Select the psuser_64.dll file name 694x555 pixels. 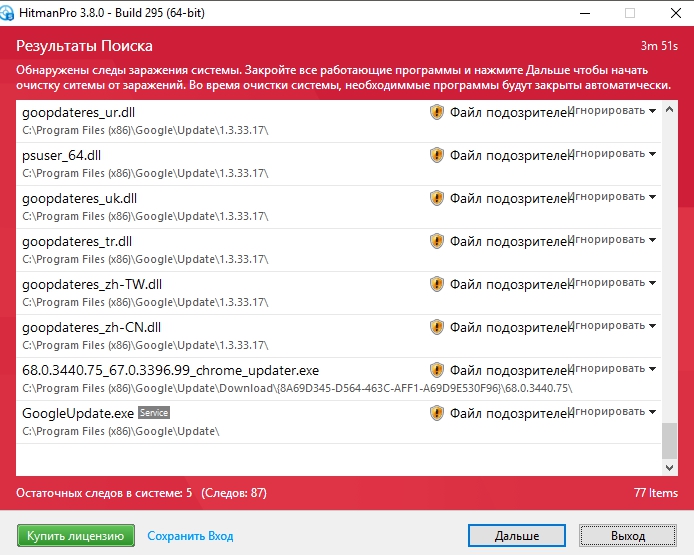[62, 155]
